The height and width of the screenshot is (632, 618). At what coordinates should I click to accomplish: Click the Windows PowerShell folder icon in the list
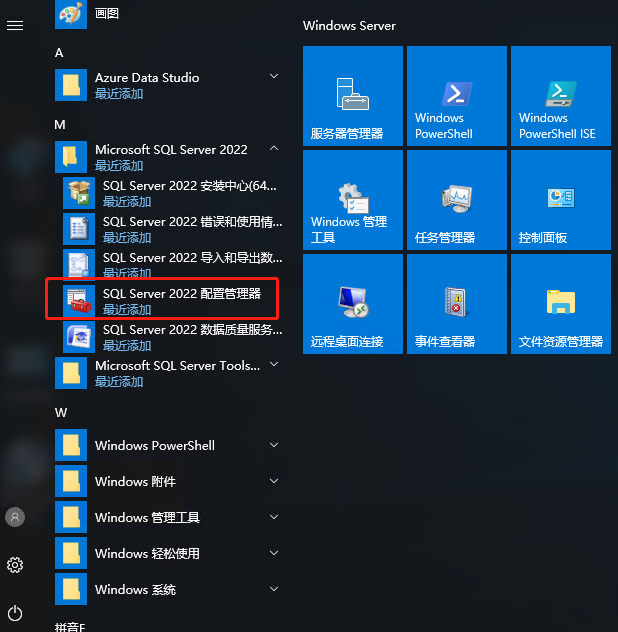[x=71, y=445]
